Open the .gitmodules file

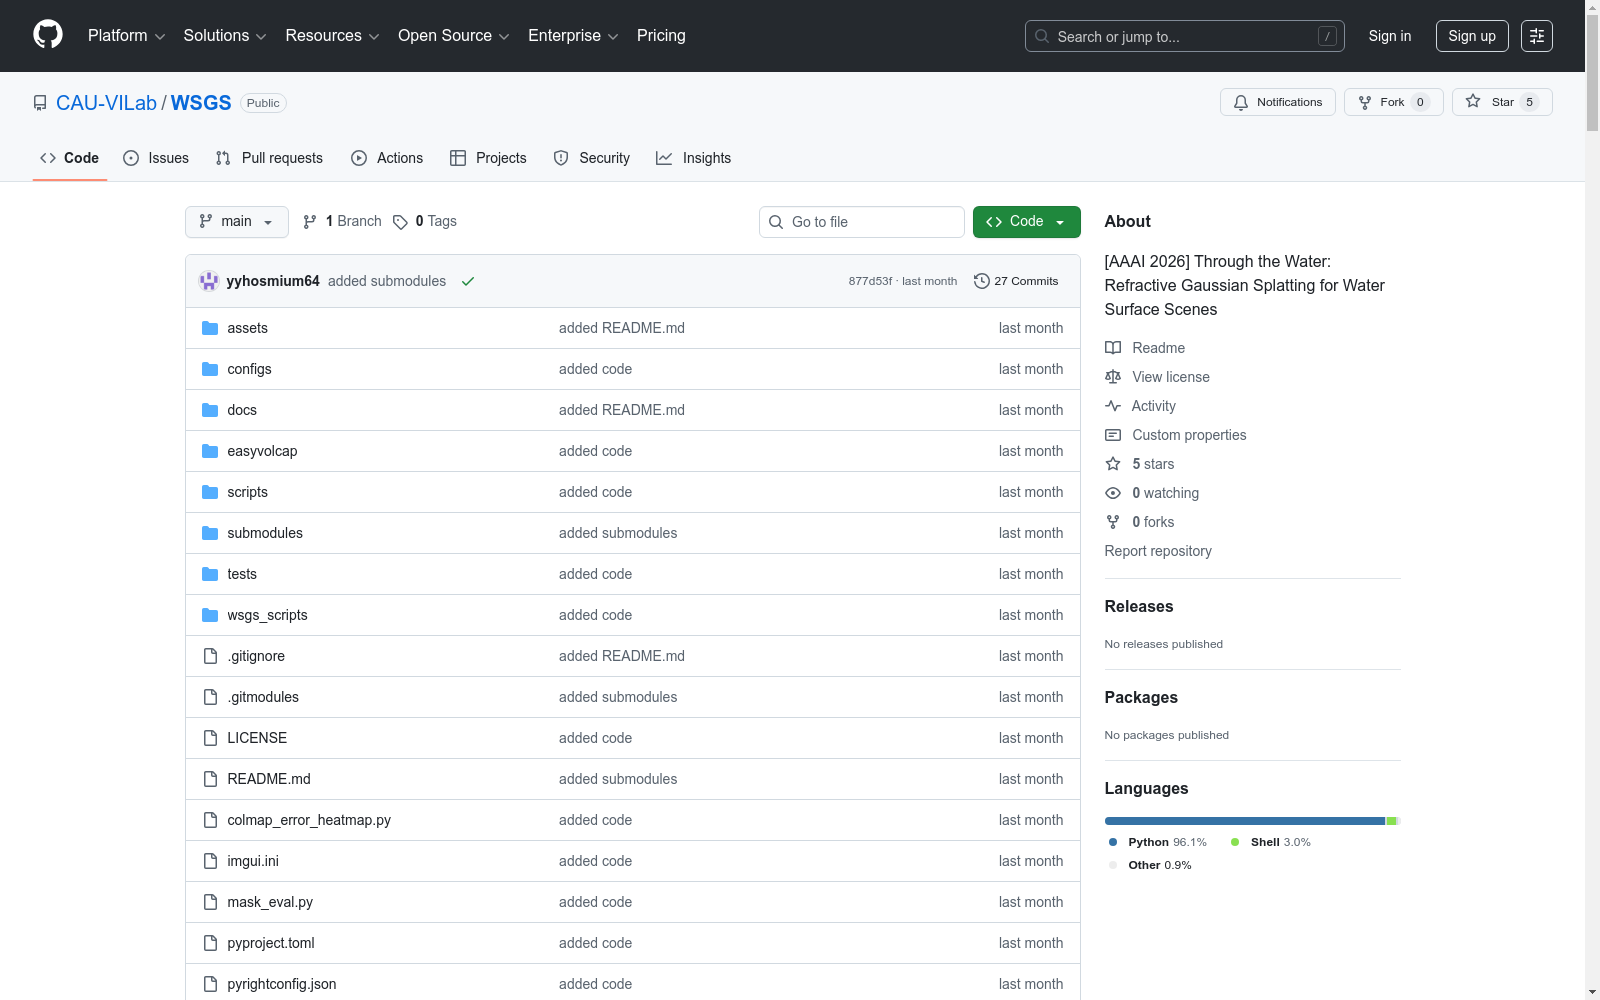(263, 697)
